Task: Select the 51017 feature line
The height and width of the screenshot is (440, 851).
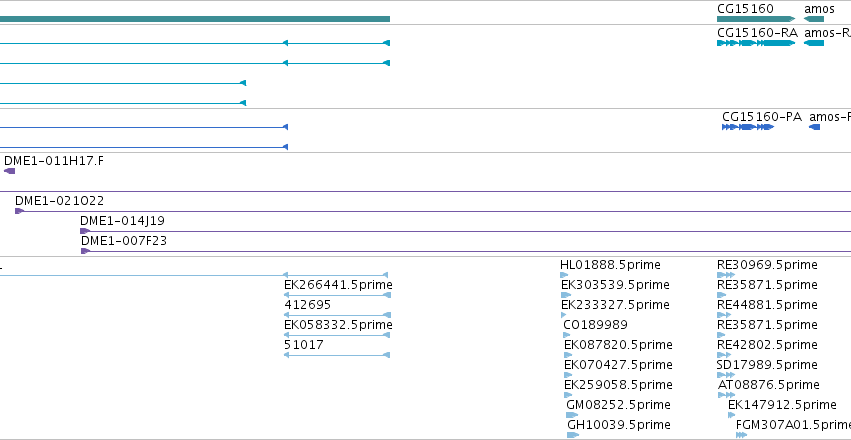Action: pos(337,355)
